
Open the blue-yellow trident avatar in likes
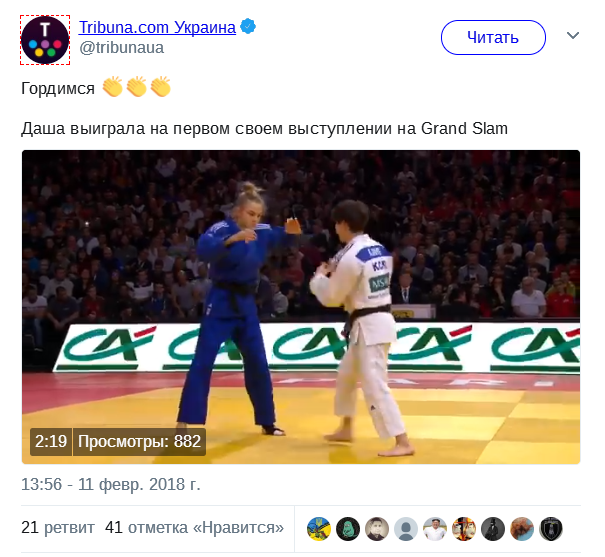pos(319,529)
